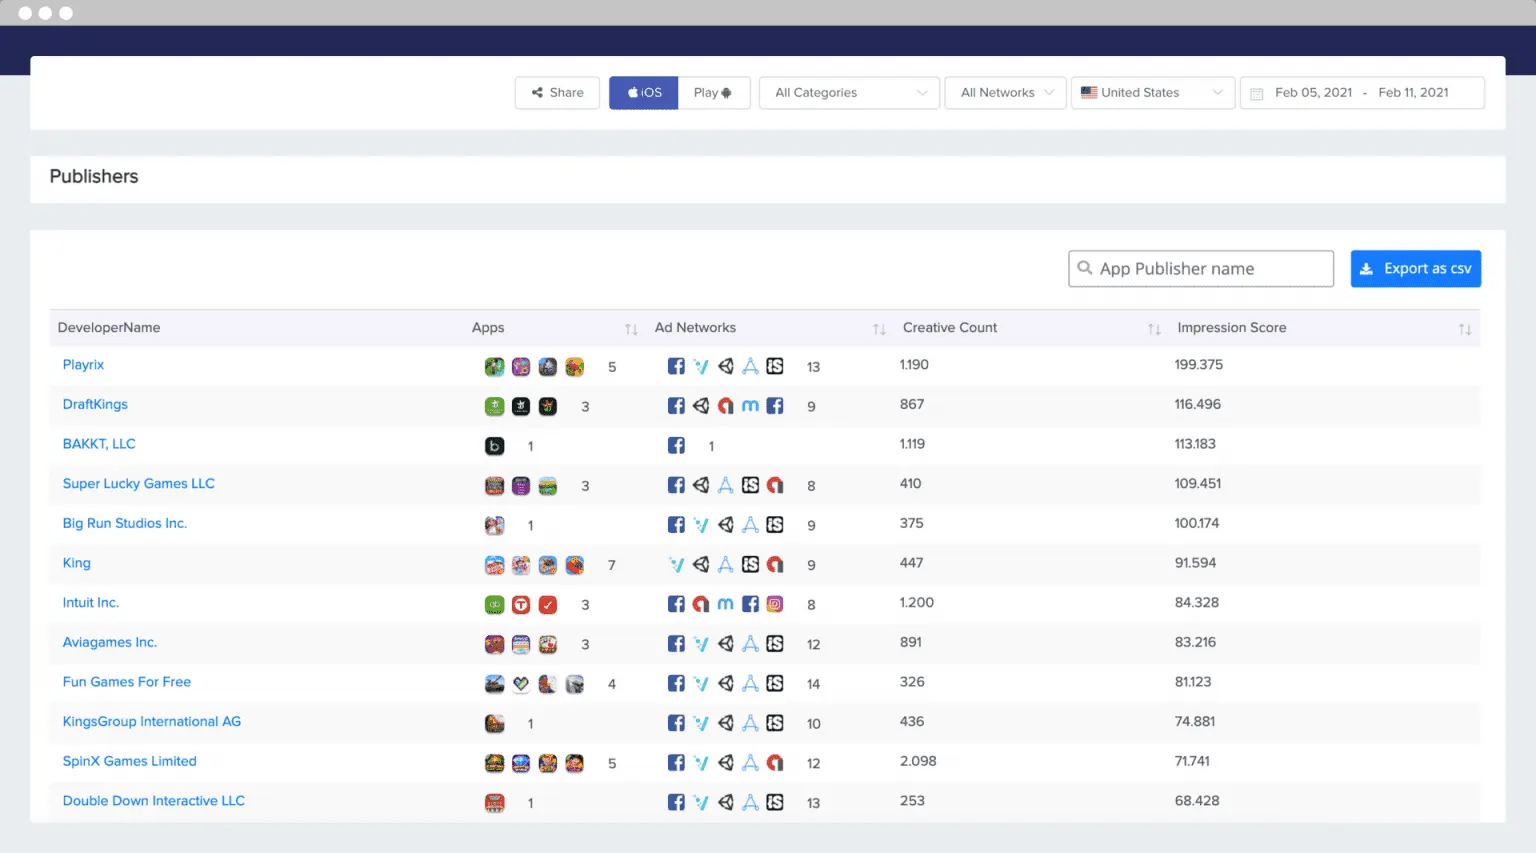Open the Double Down Interactive LLC link
Viewport: 1536px width, 853px height.
154,801
